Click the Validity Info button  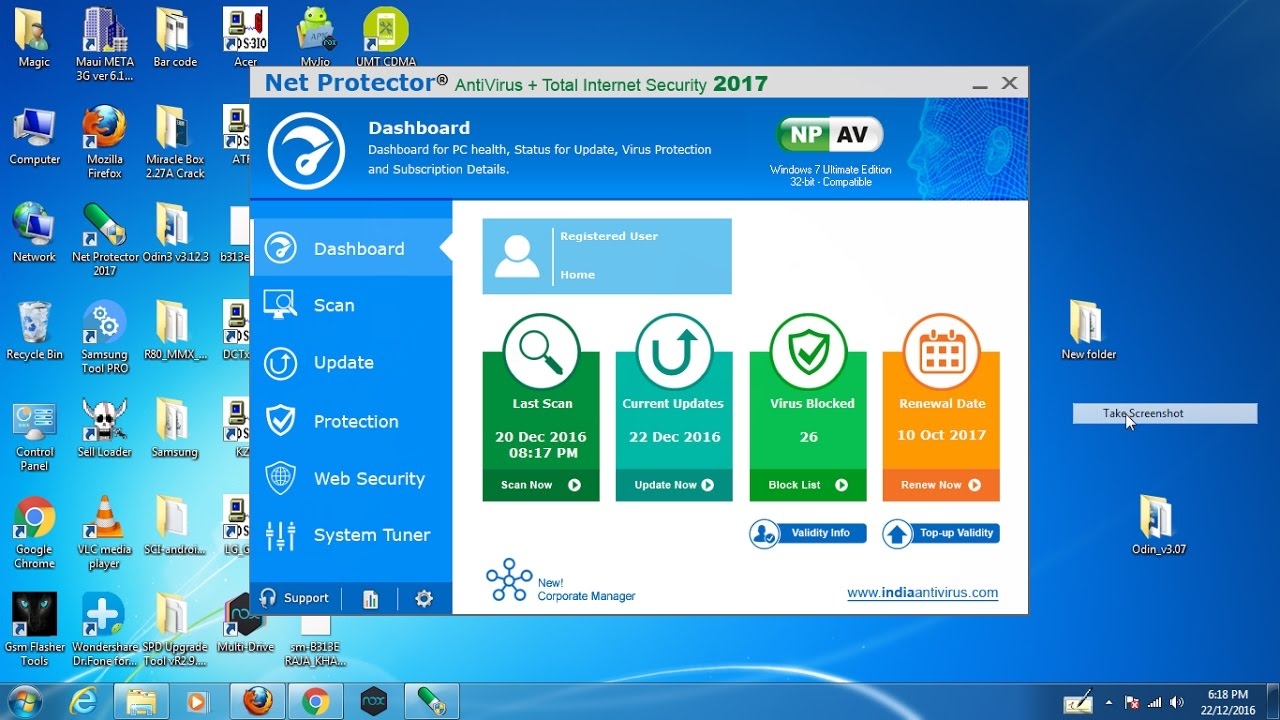pos(808,534)
